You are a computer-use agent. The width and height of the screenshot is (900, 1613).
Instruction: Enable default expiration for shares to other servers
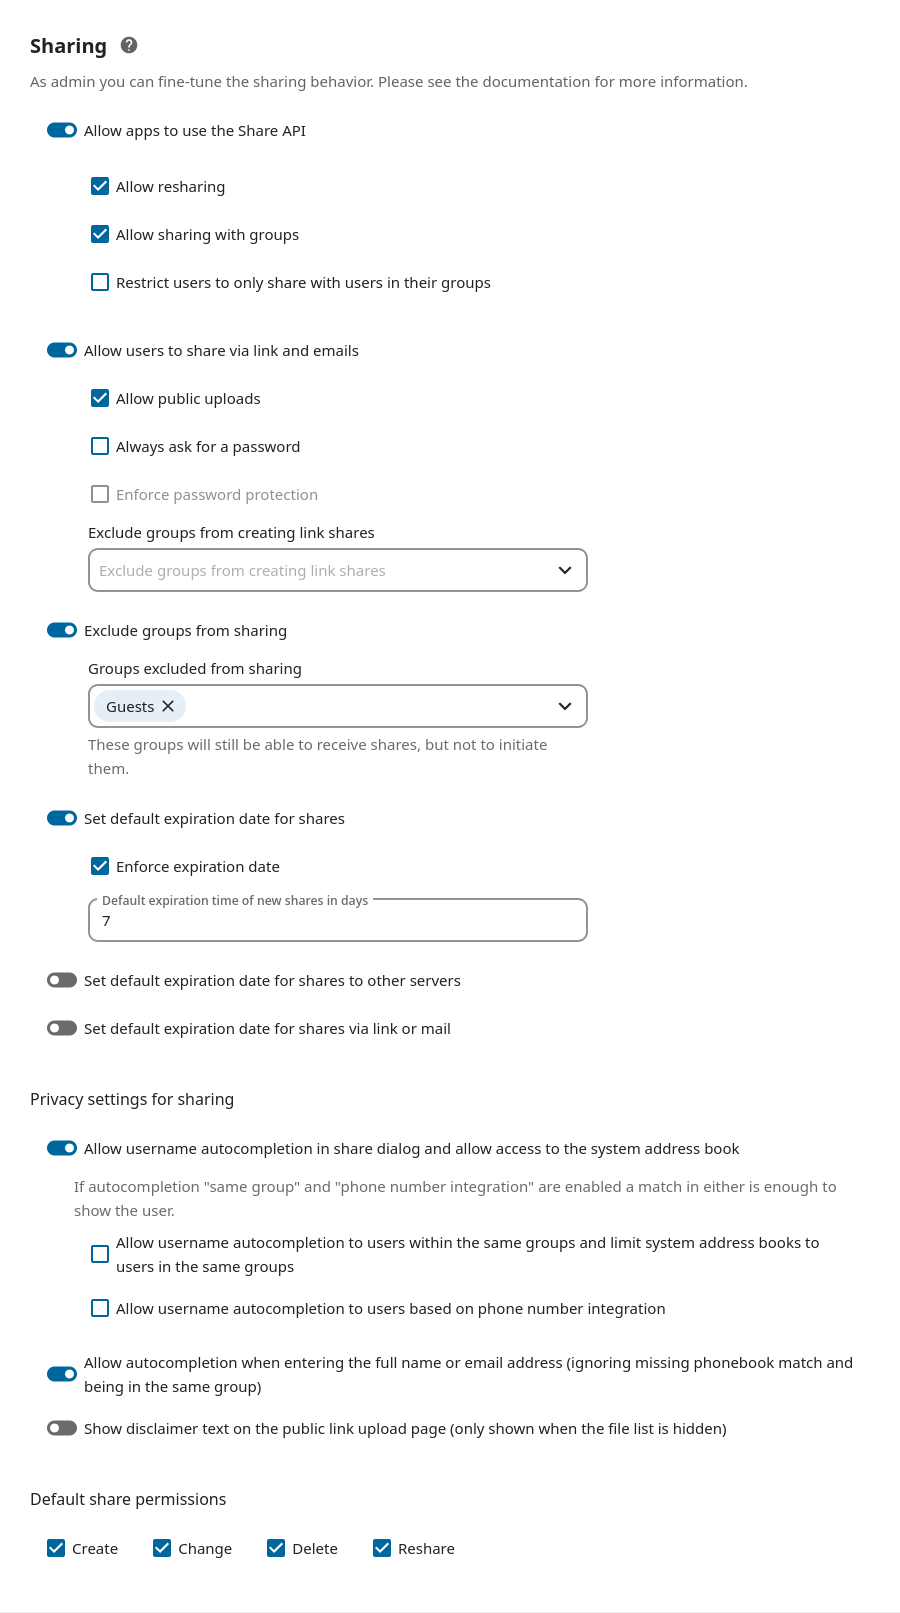click(62, 980)
